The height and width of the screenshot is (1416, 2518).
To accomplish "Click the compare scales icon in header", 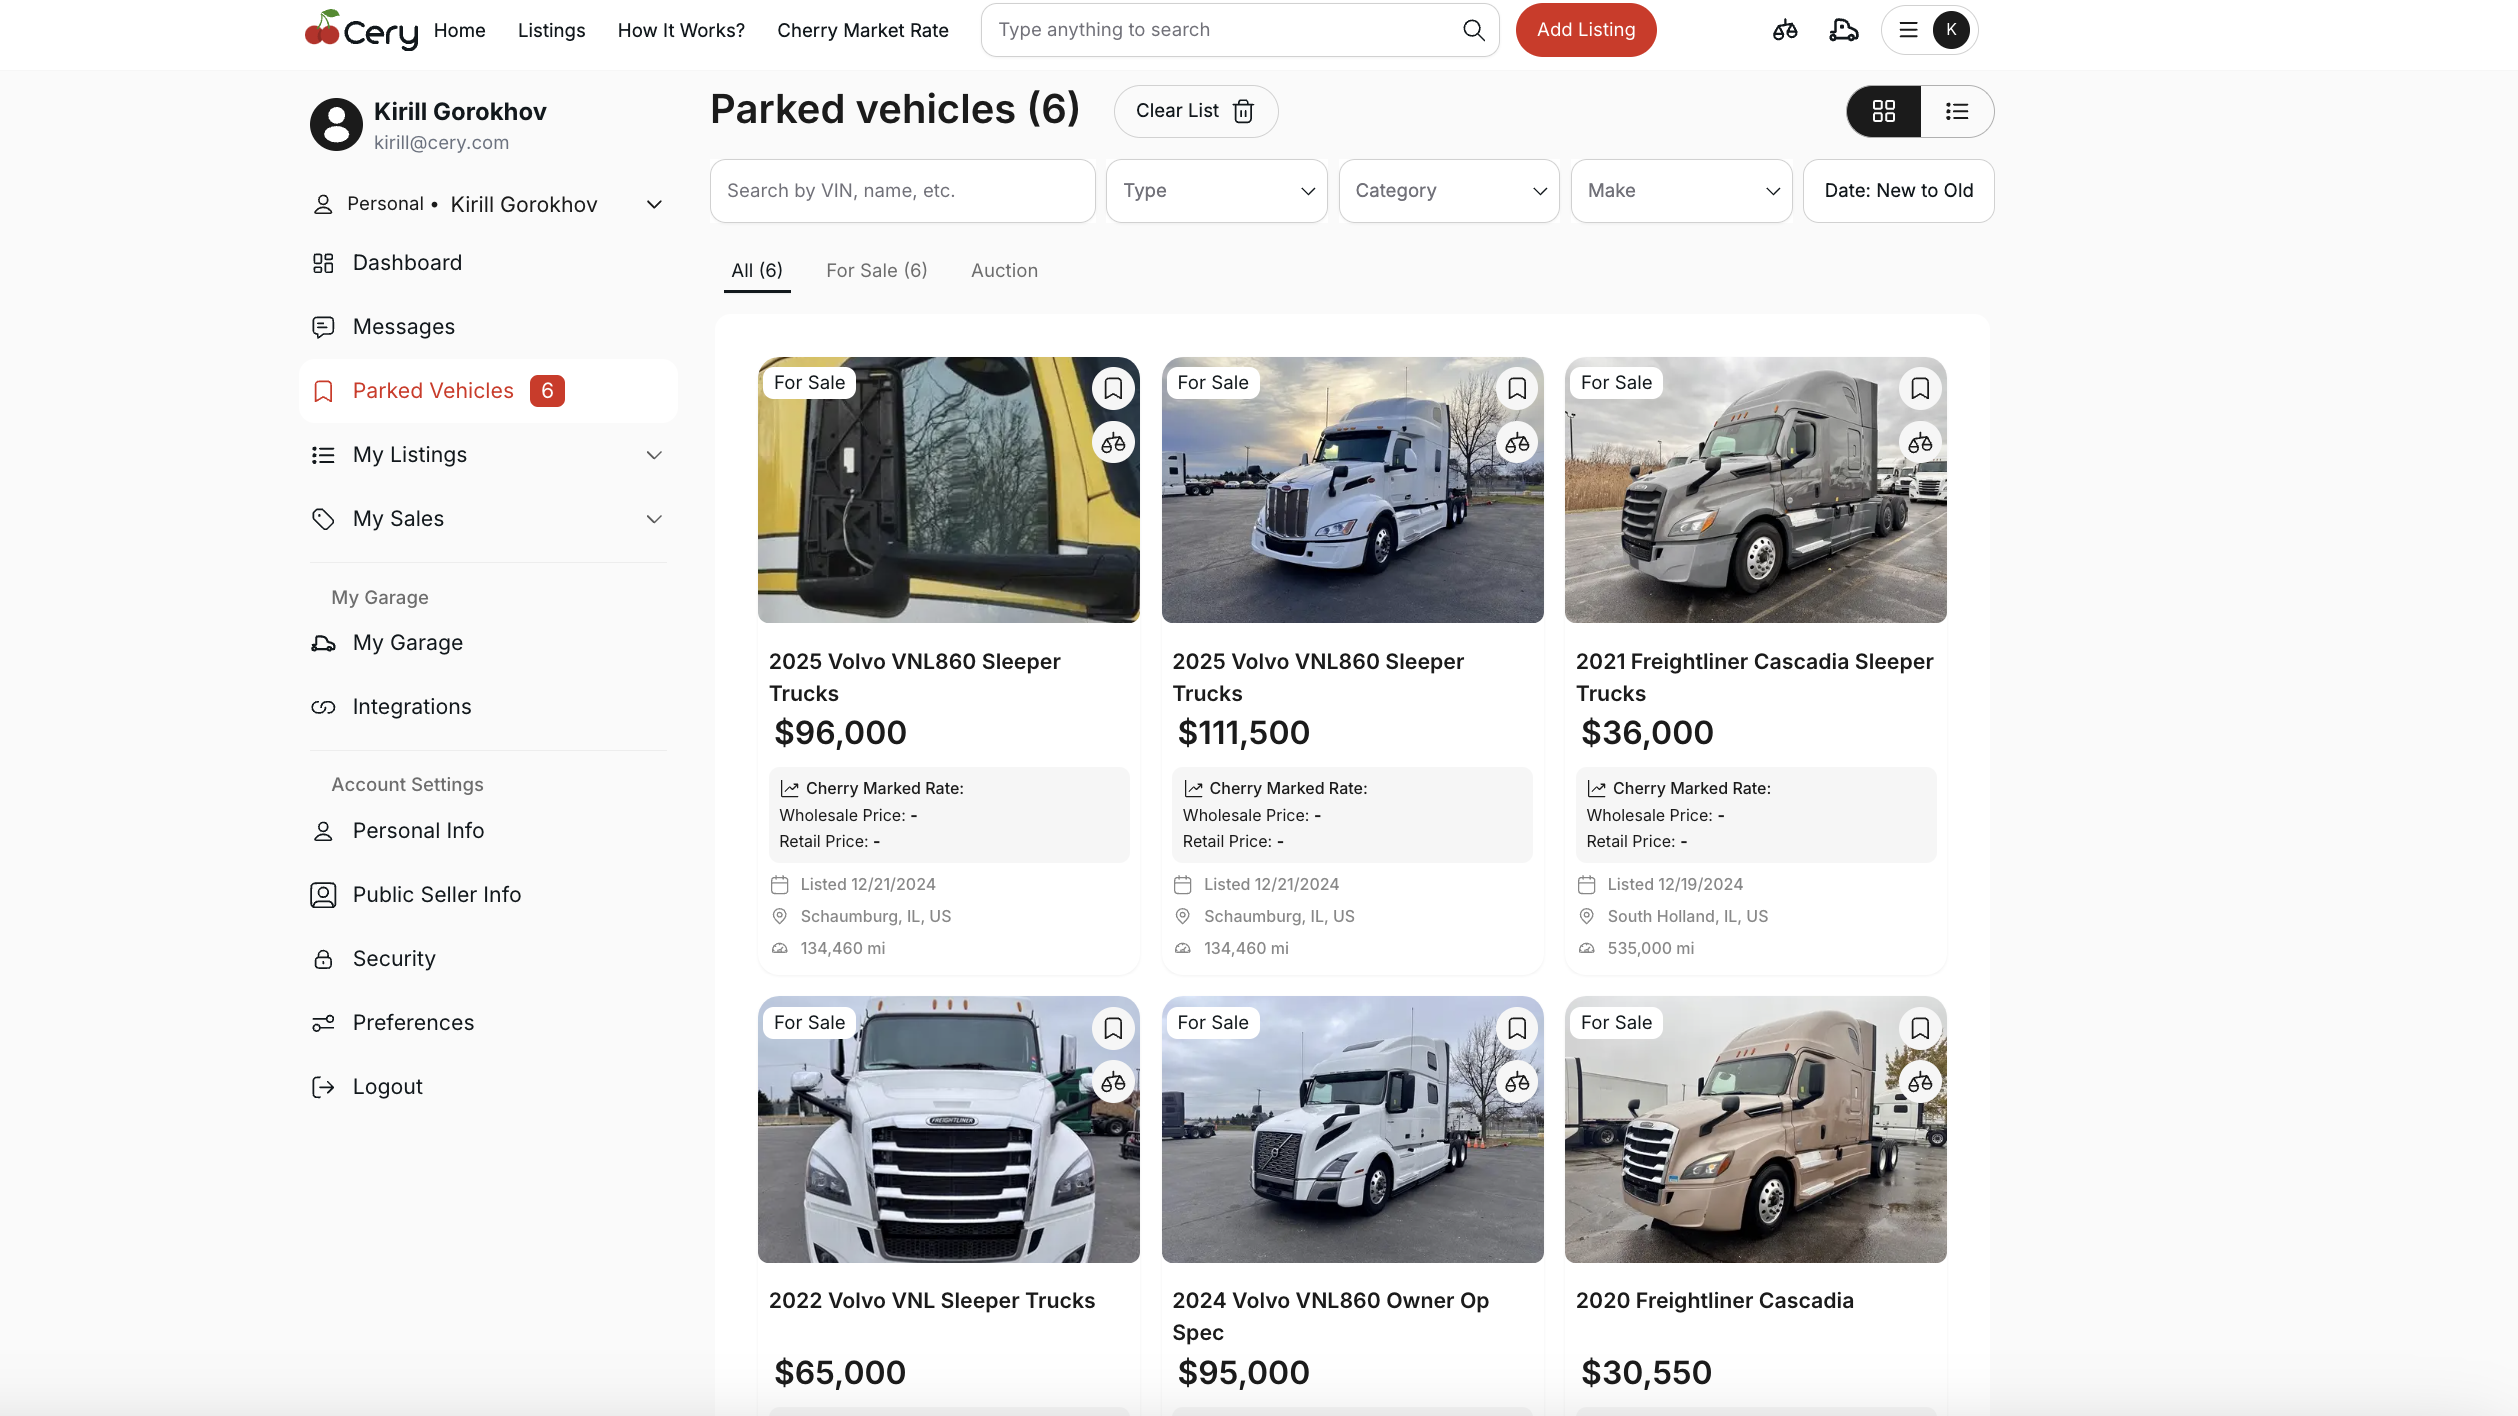I will click(1785, 30).
